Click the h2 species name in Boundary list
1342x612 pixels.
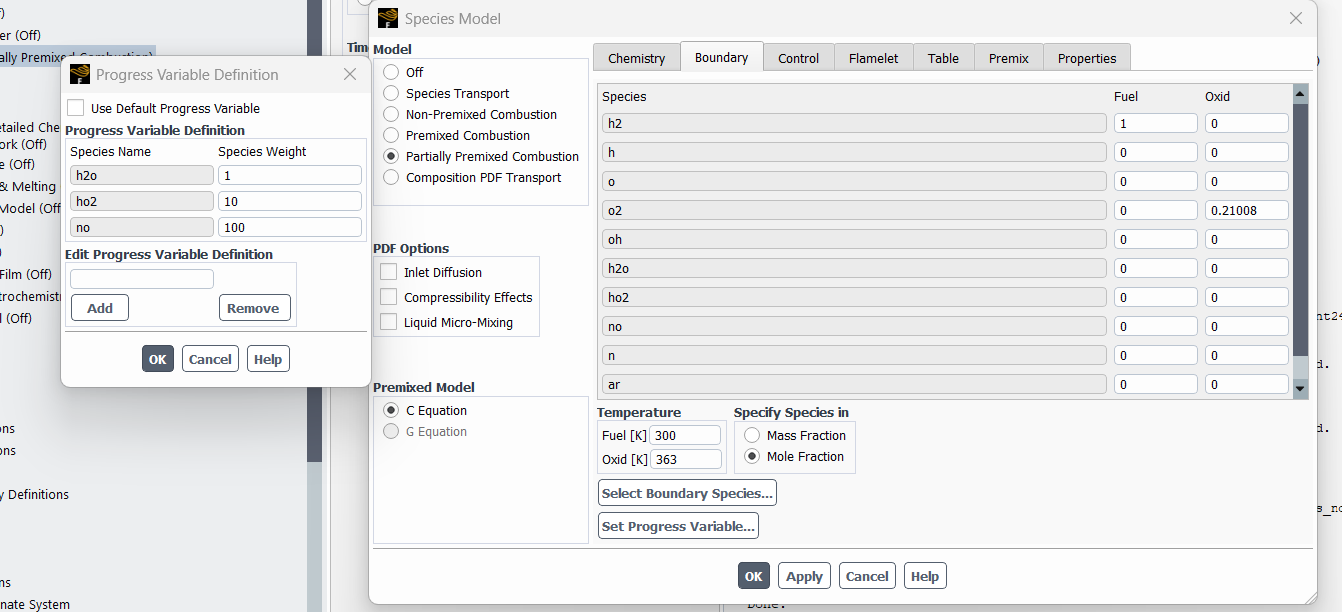[x=854, y=123]
